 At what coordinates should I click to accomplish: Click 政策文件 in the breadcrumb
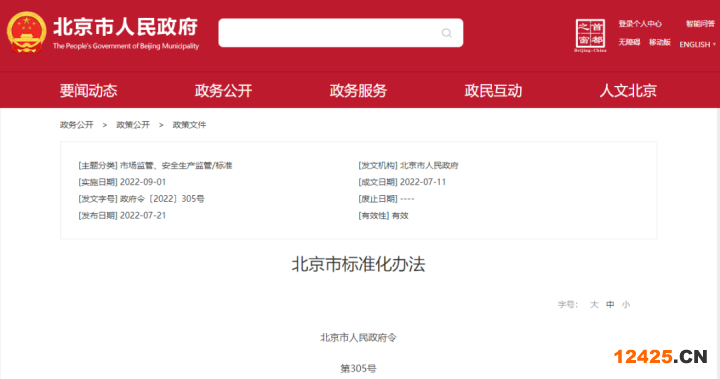tap(189, 125)
